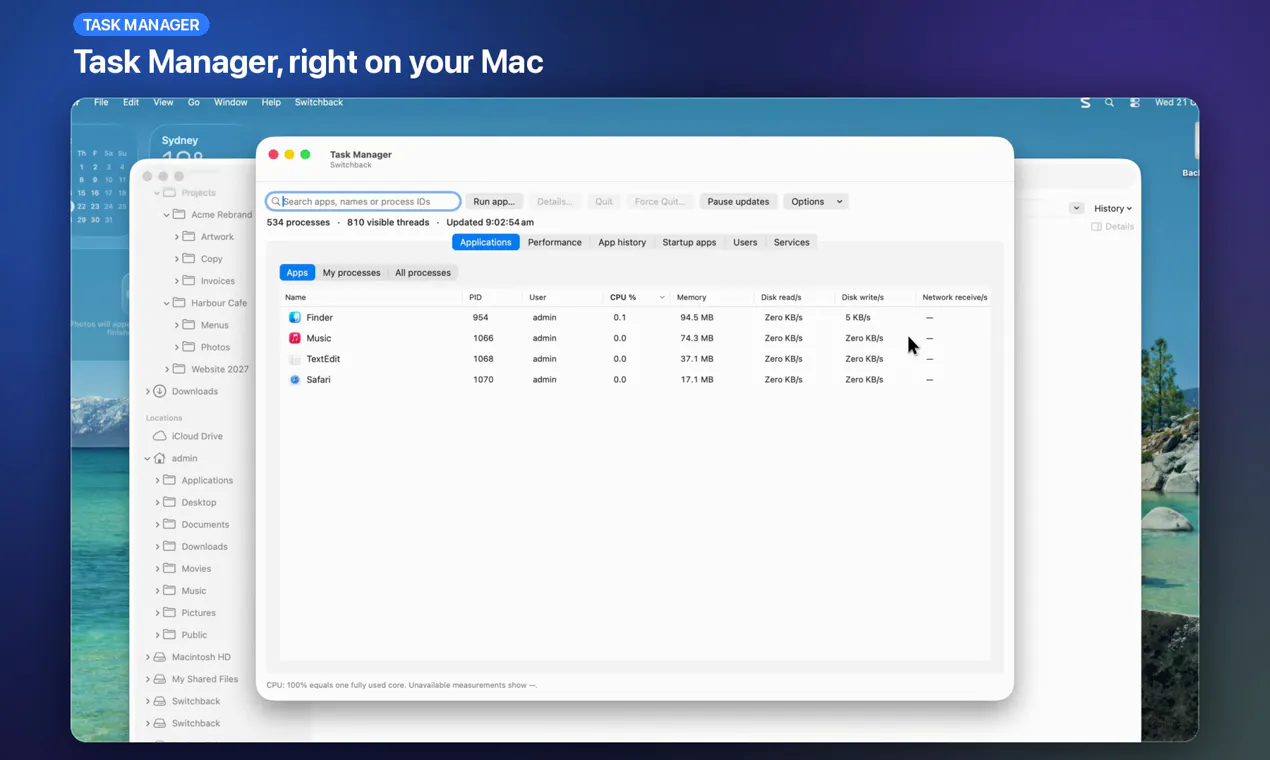Click the Run app... button
The height and width of the screenshot is (760, 1270).
pyautogui.click(x=494, y=202)
